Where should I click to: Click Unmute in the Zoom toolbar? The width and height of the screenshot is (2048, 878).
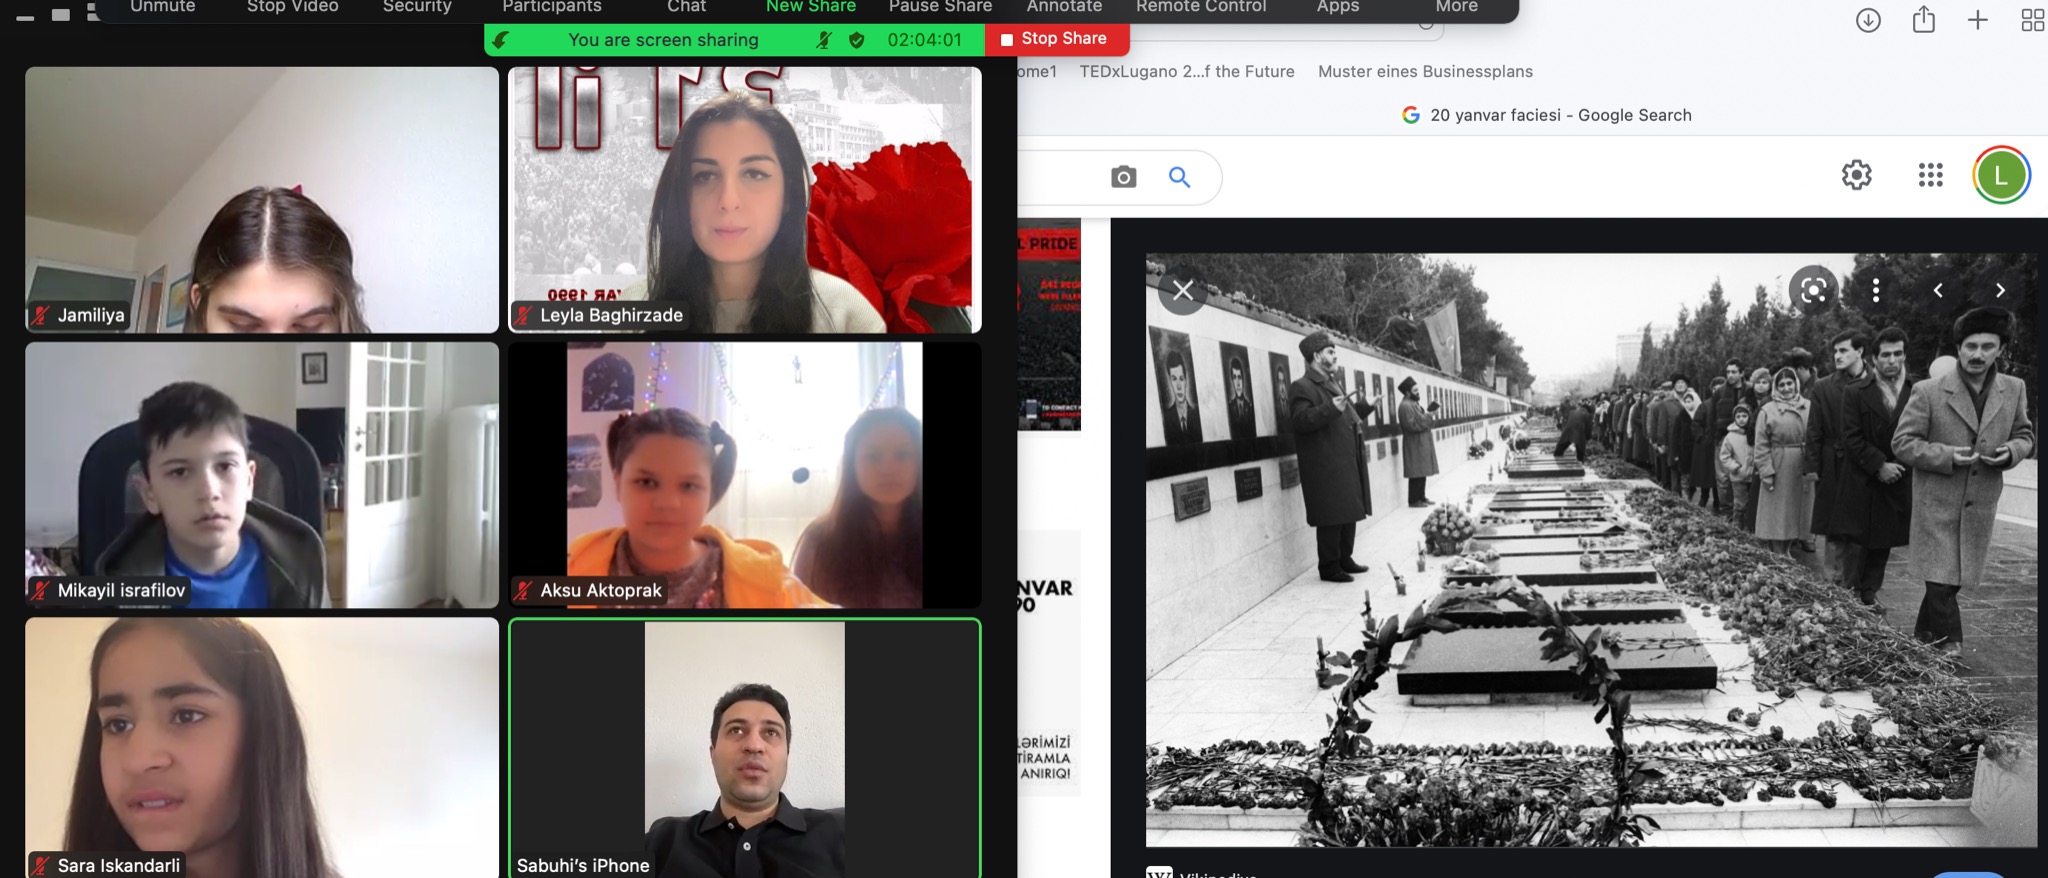[x=162, y=7]
